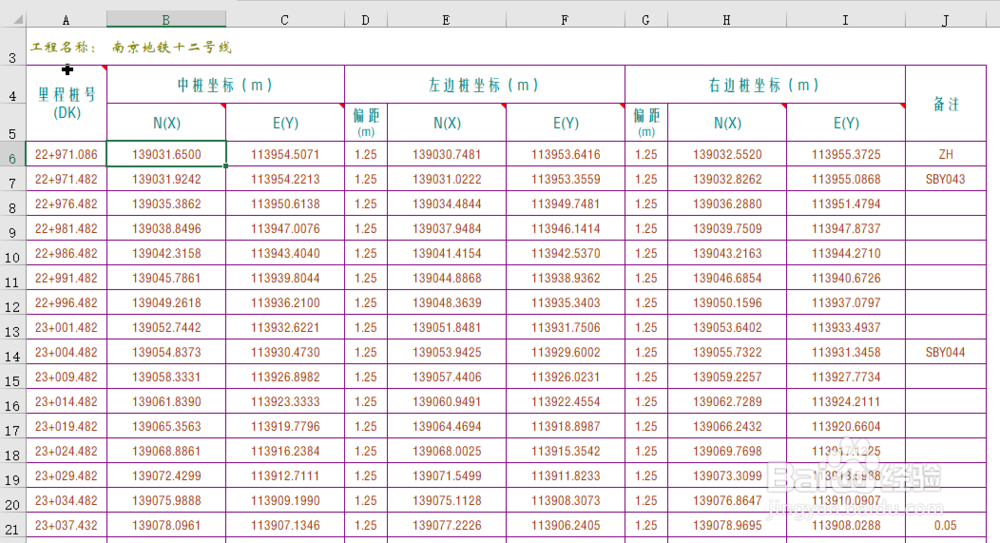Image resolution: width=1000 pixels, height=543 pixels.
Task: Click N(X) header under 中桩坐标
Action: [166, 123]
